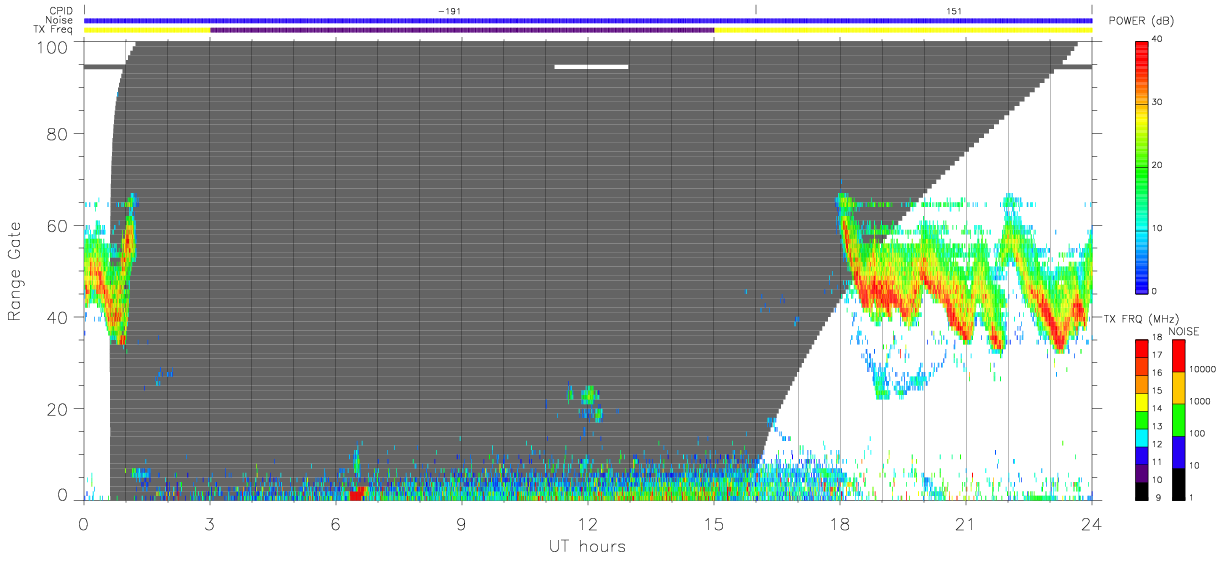Click the '24' tick on UT hours axis
The height and width of the screenshot is (567, 1228).
pos(1091,524)
